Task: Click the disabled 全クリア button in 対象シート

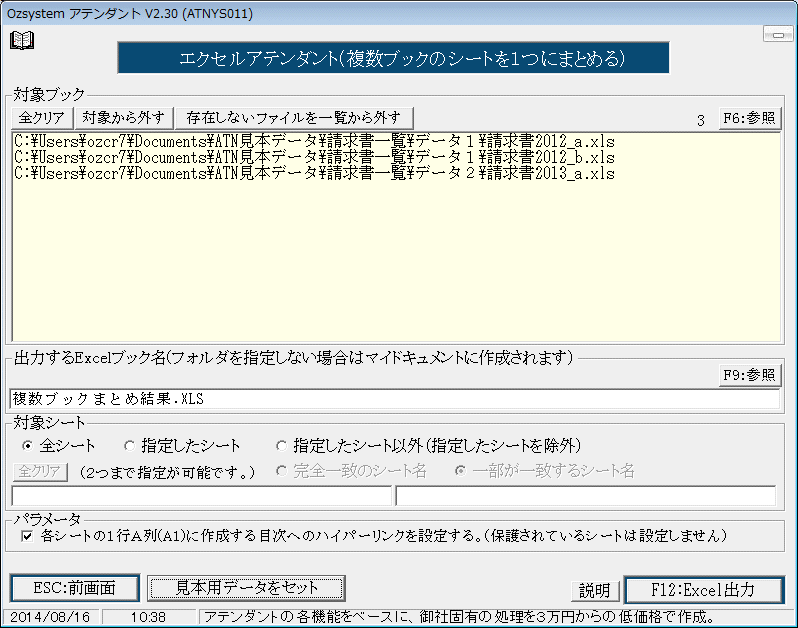Action: click(x=40, y=471)
